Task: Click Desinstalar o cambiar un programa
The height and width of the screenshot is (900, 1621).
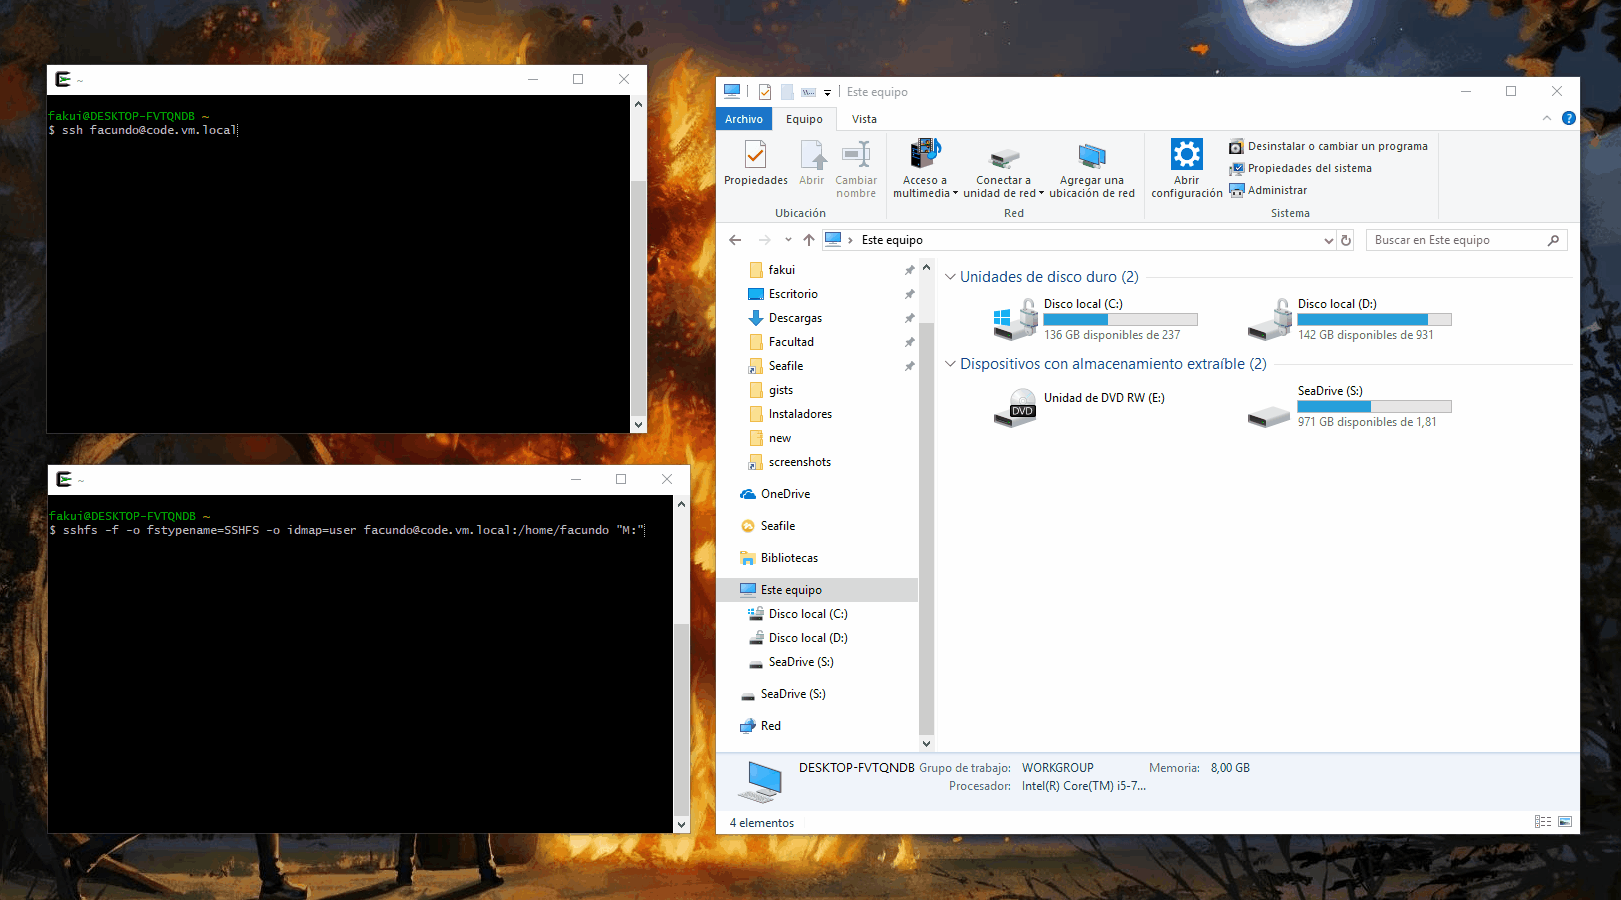Action: tap(1328, 146)
